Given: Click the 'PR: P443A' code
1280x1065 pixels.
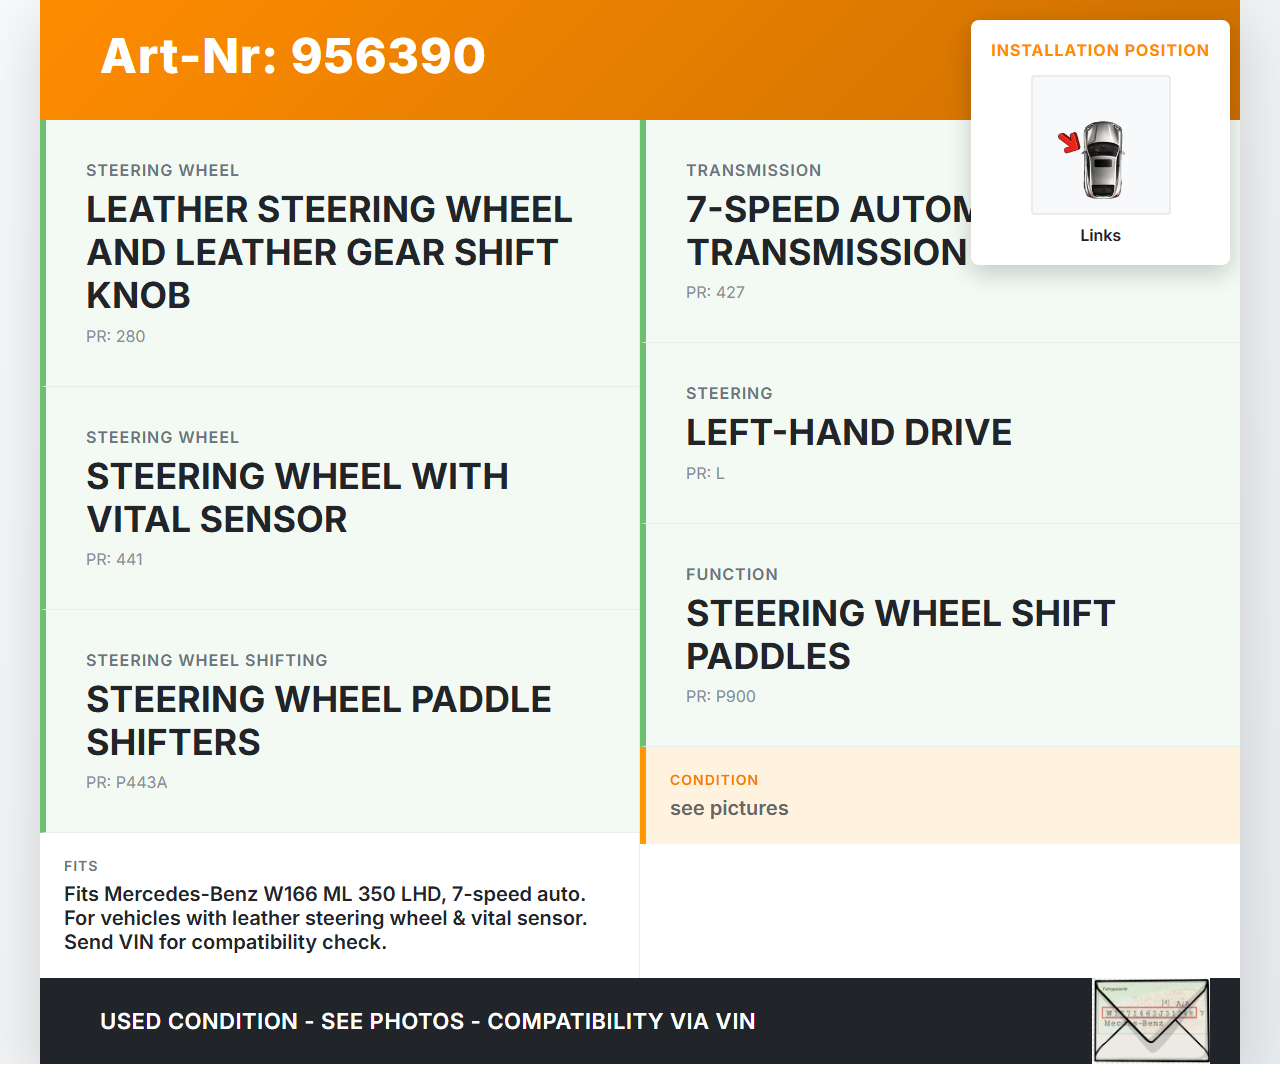Looking at the screenshot, I should (x=127, y=782).
